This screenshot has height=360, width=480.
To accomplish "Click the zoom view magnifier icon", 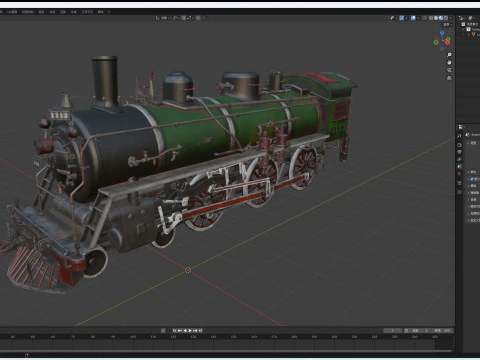I will [449, 54].
